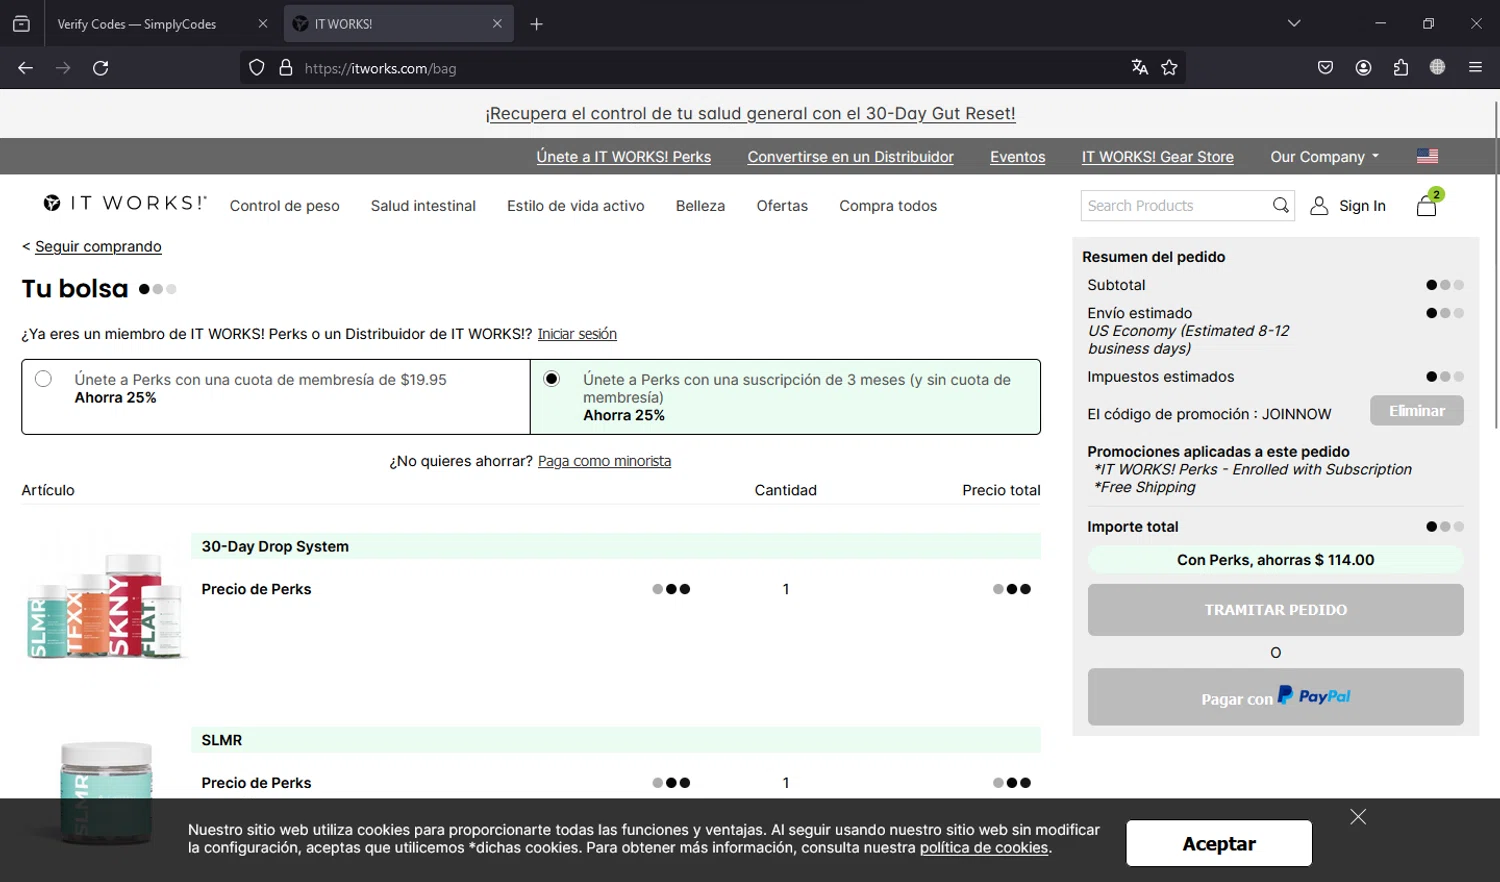Open Belleza menu
The width and height of the screenshot is (1500, 882).
coord(700,206)
